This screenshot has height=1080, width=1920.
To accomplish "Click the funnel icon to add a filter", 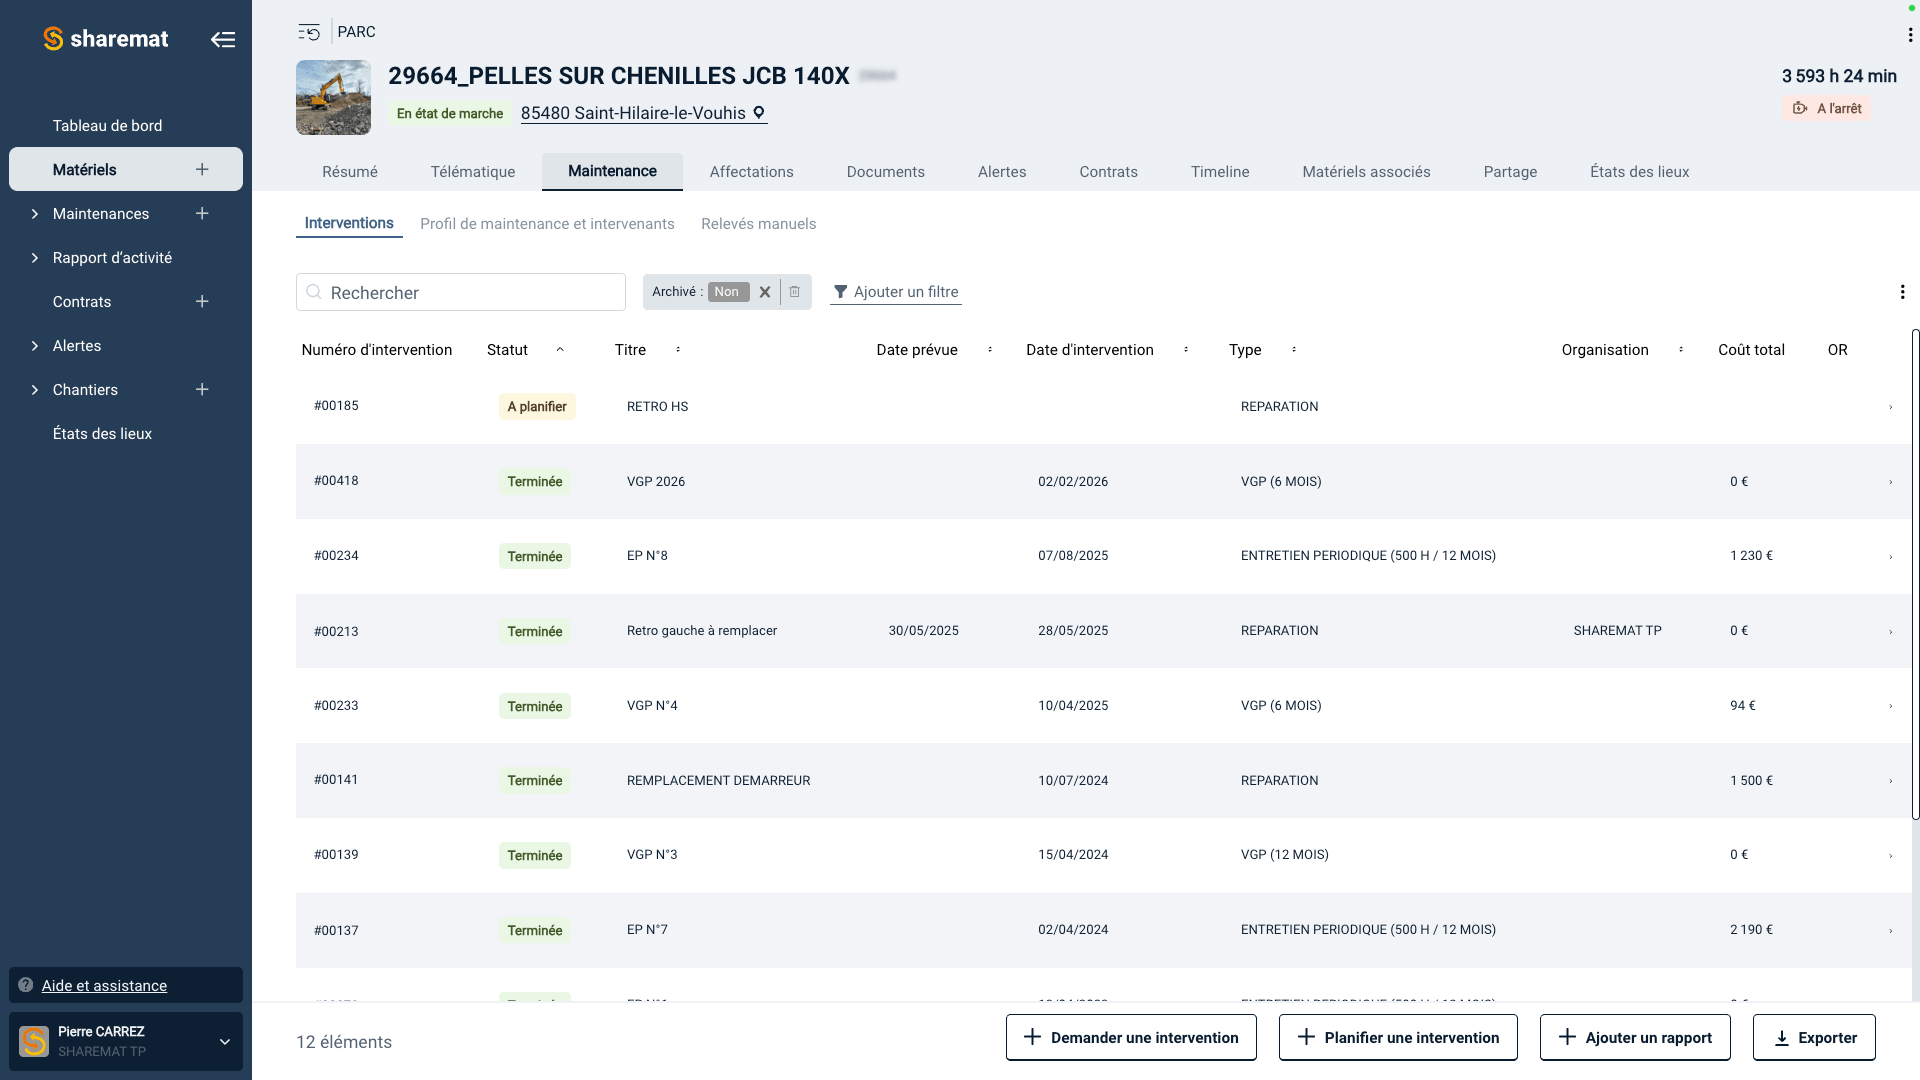I will tap(841, 291).
